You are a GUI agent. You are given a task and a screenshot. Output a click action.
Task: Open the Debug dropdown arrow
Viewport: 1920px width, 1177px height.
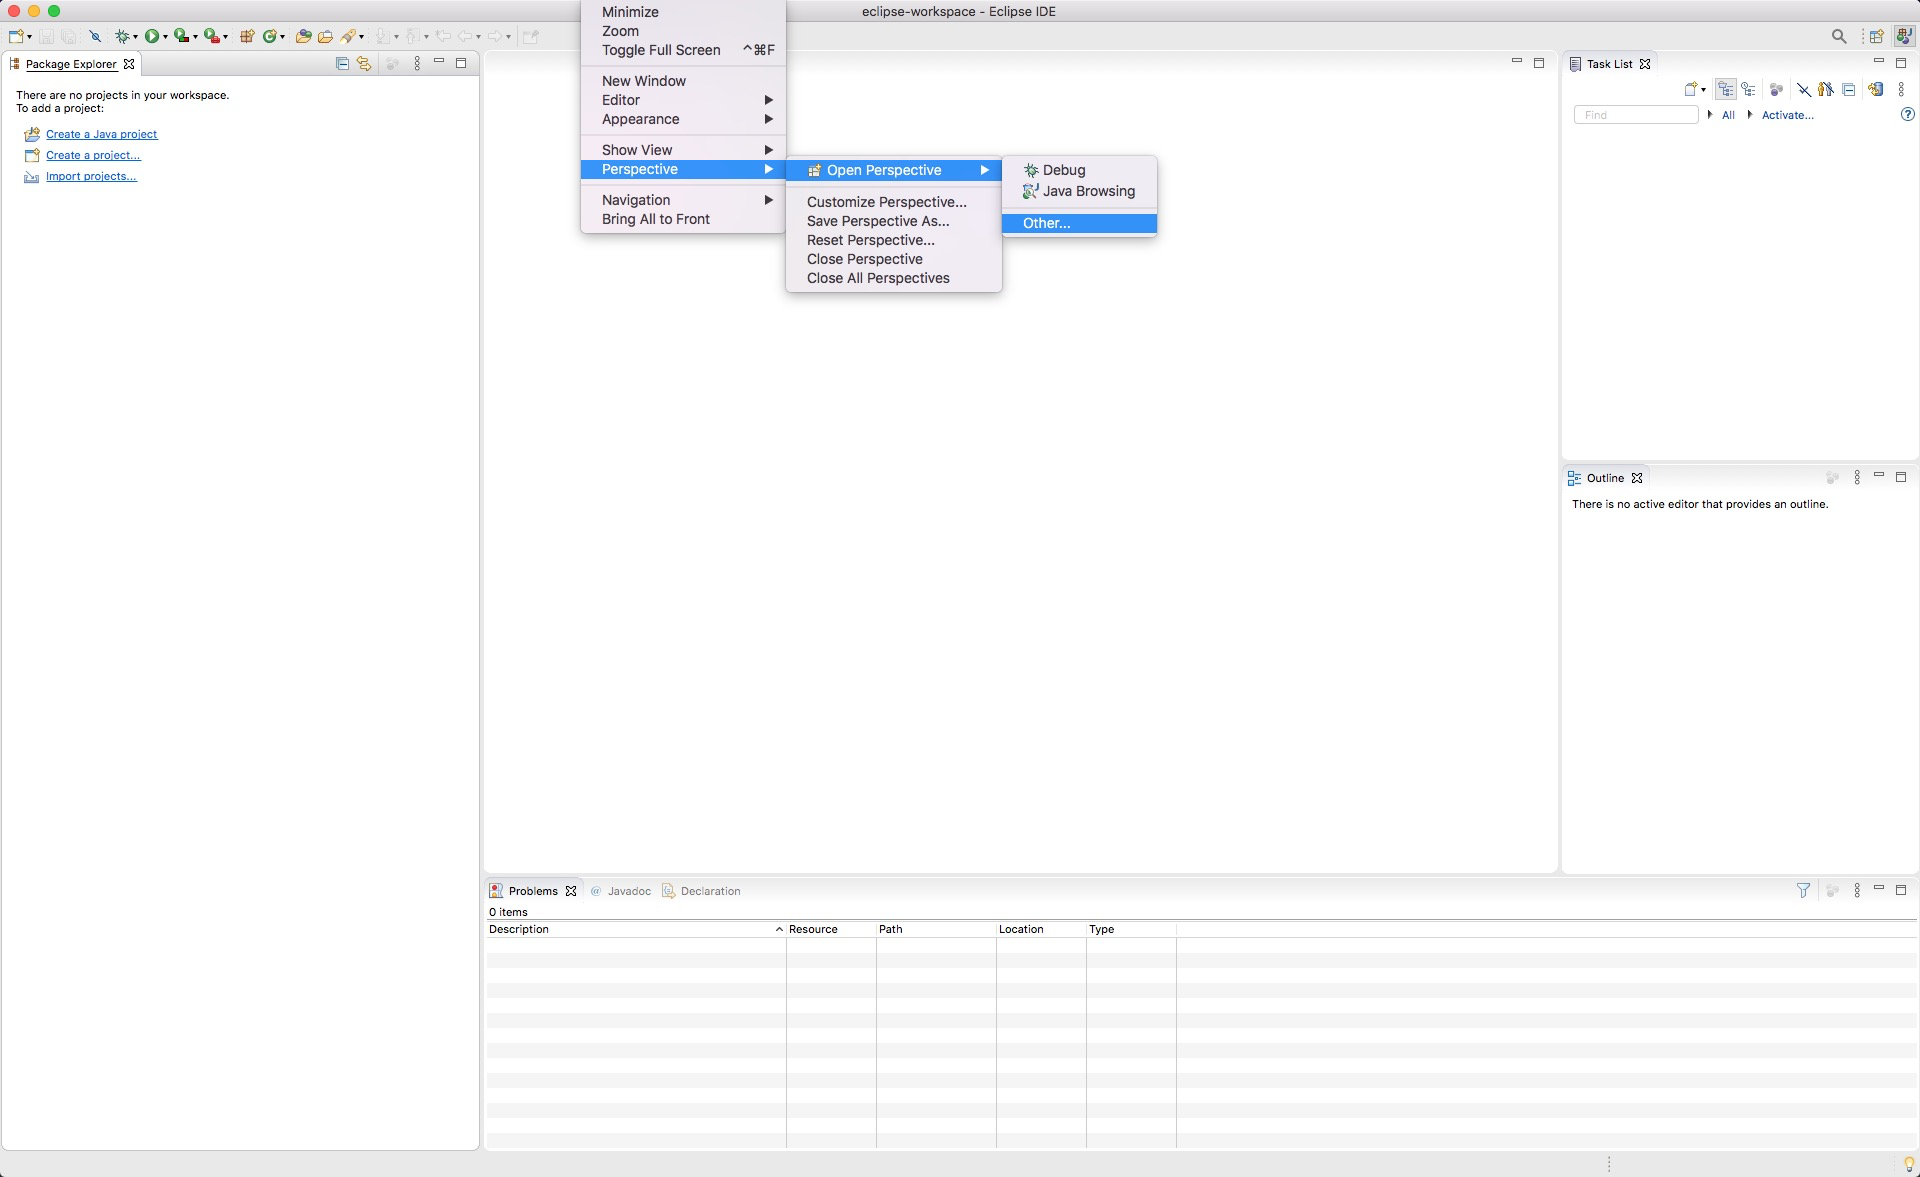tap(135, 37)
